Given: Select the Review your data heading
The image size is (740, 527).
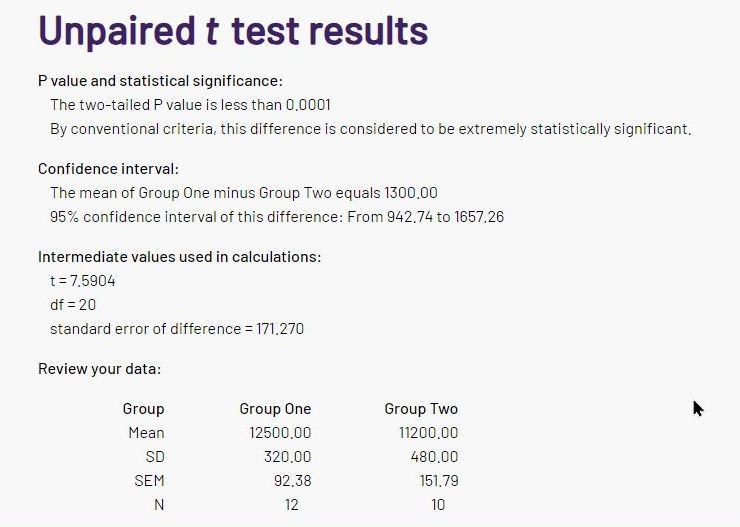Looking at the screenshot, I should click(100, 368).
